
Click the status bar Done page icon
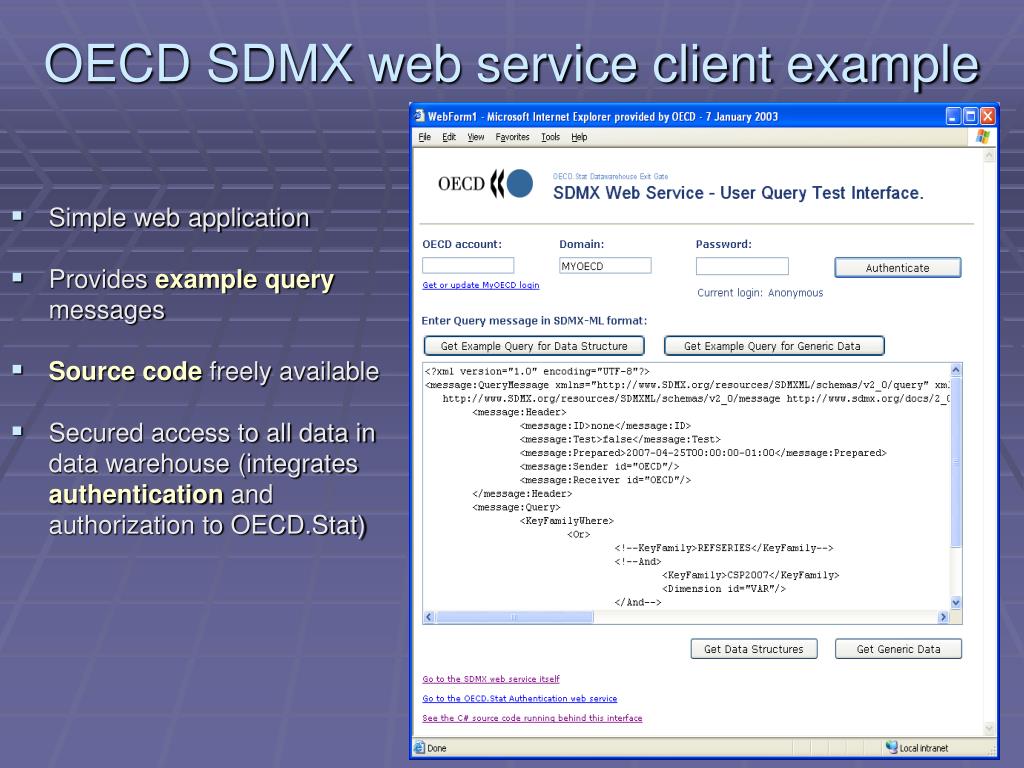tap(419, 748)
